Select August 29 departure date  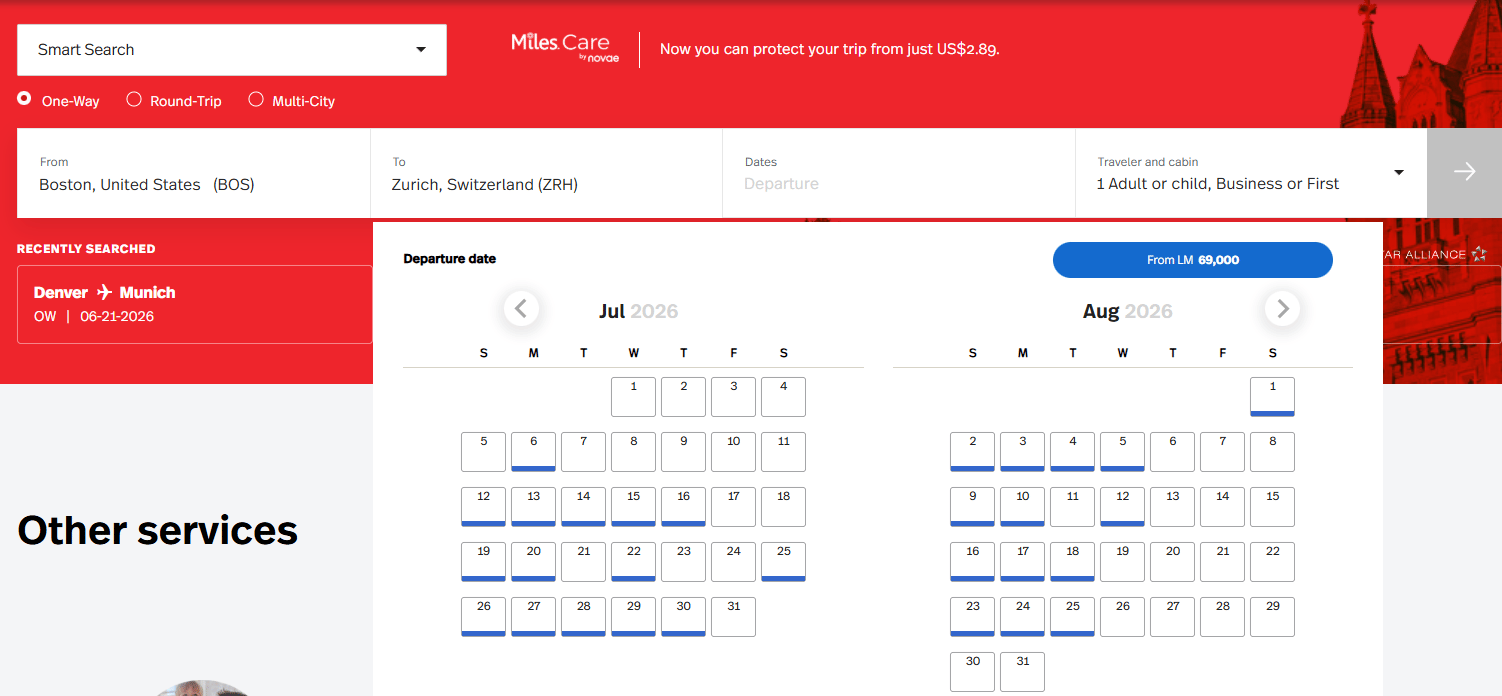(x=1272, y=617)
